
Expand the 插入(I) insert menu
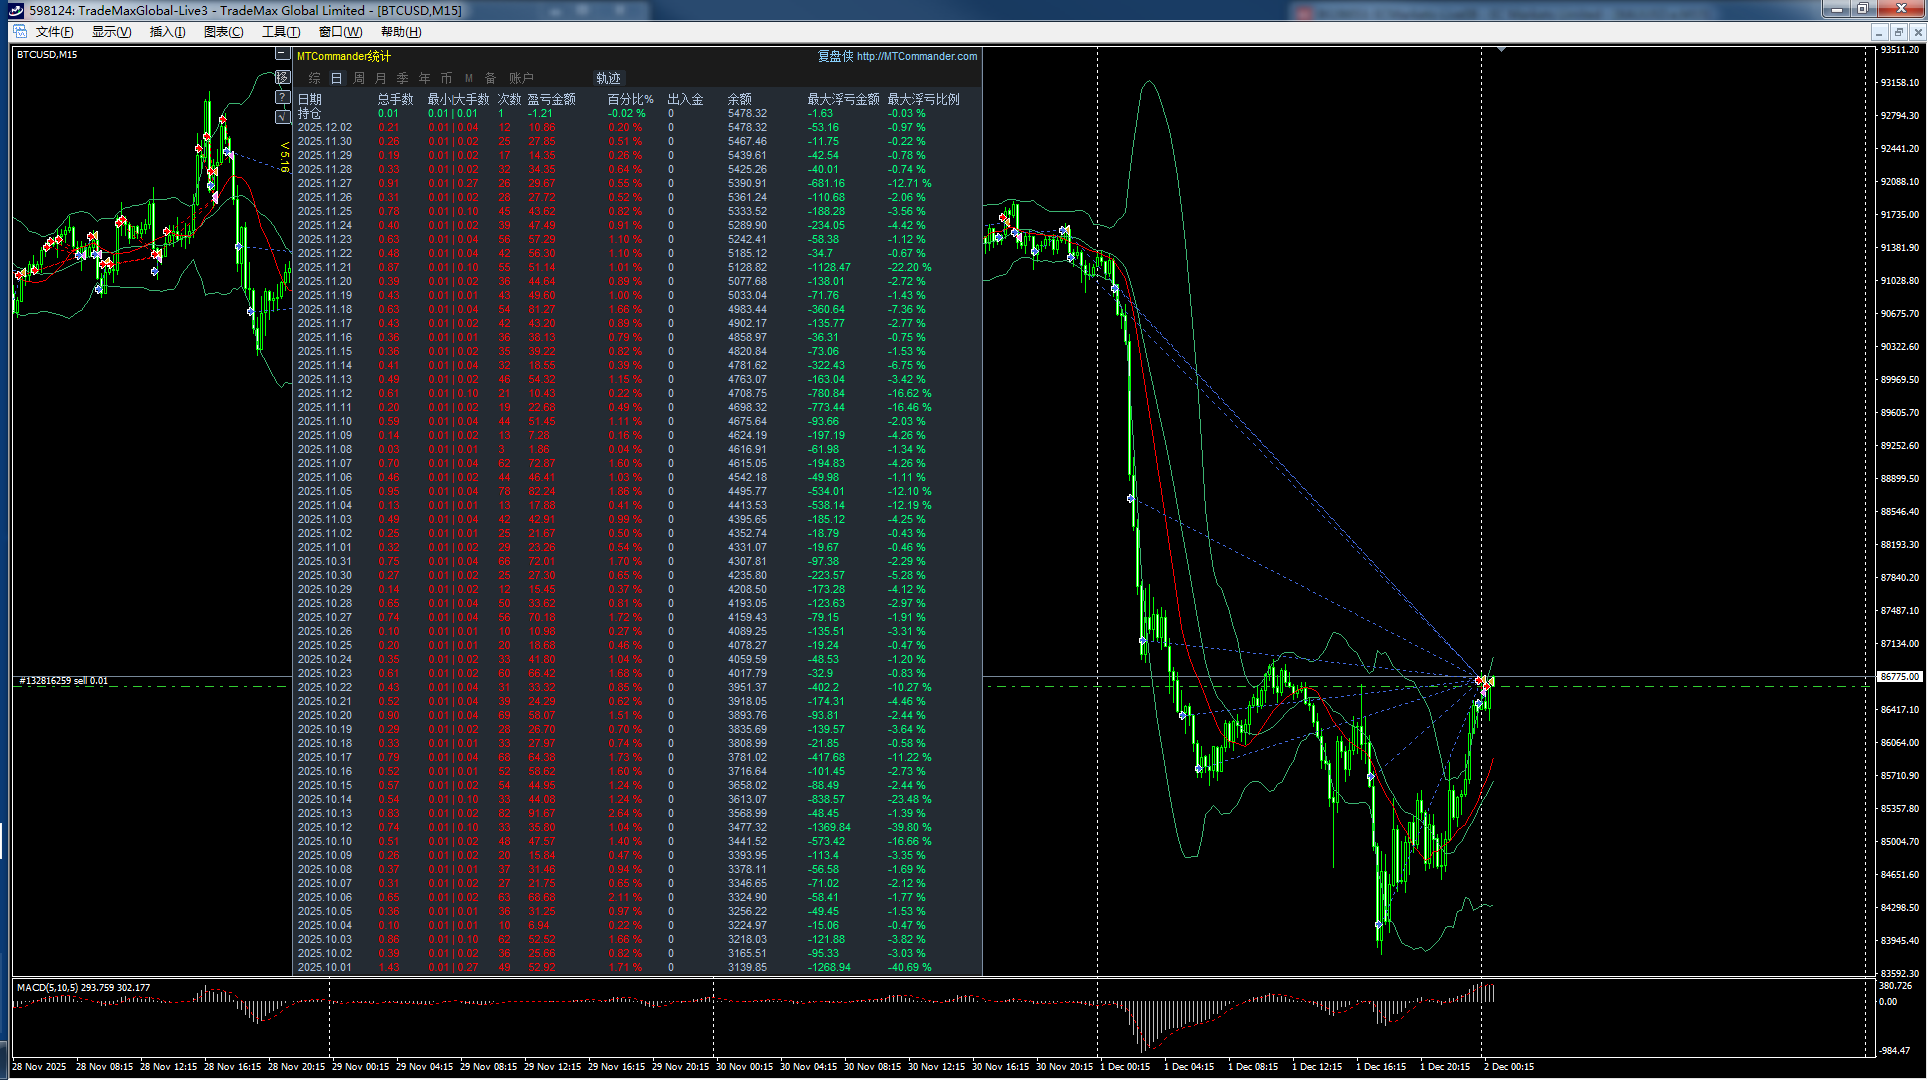[x=167, y=32]
